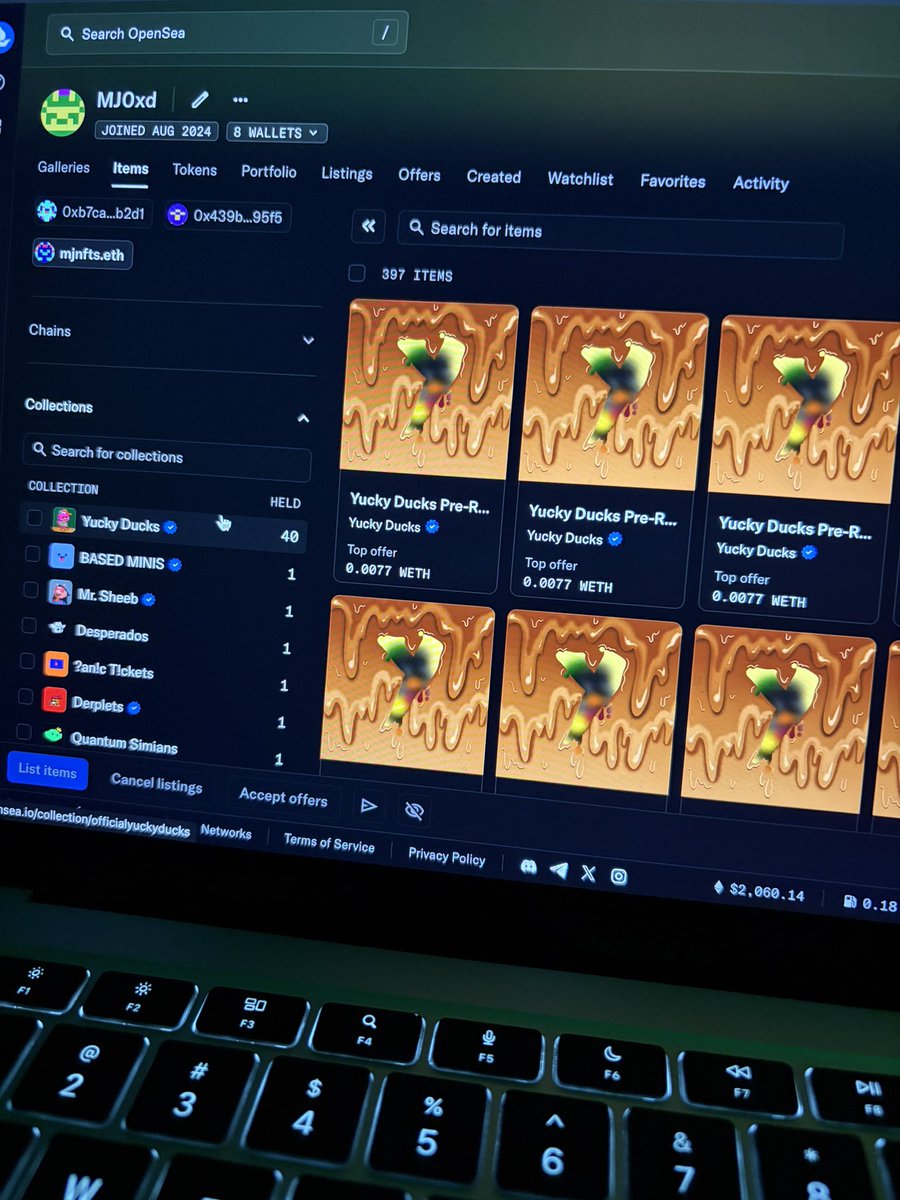This screenshot has height=1200, width=900.
Task: Open the three-dot profile options menu
Action: [240, 100]
